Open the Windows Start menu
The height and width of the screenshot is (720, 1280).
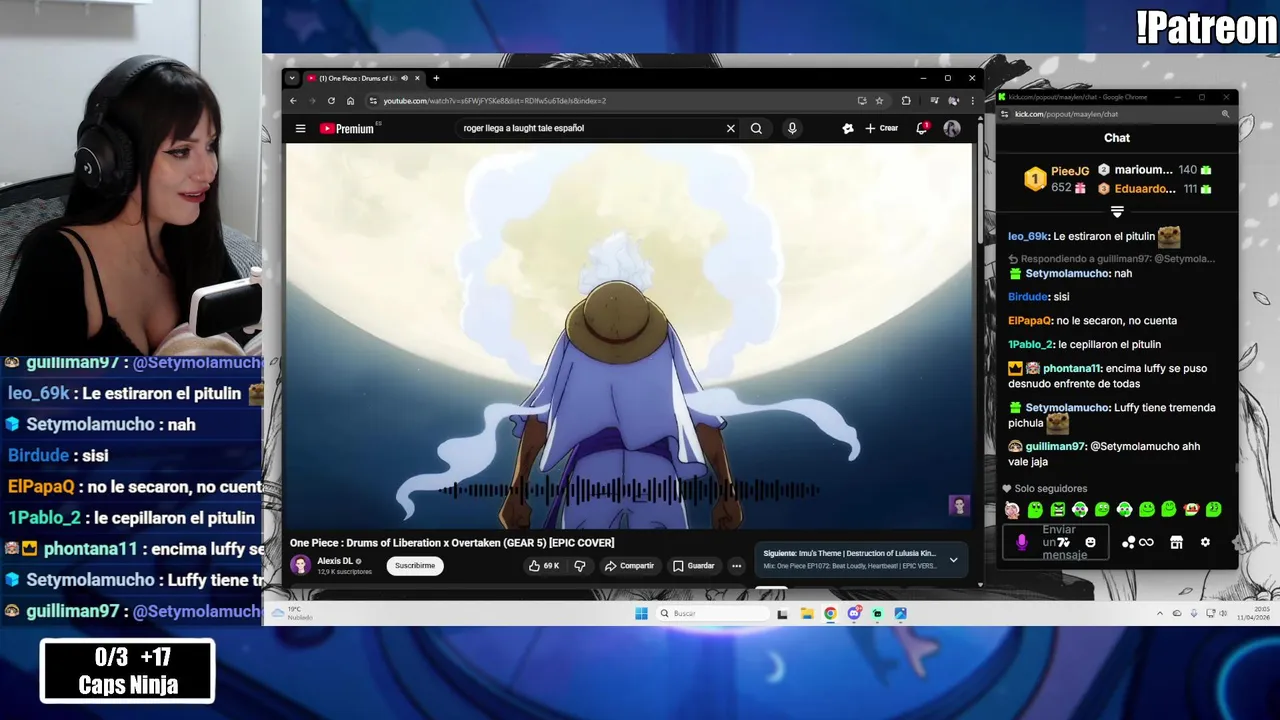(x=641, y=613)
